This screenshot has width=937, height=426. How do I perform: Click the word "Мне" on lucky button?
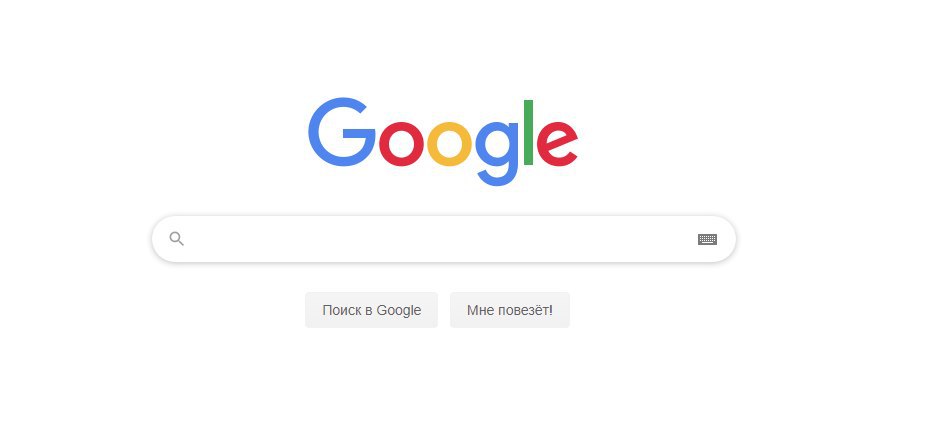pyautogui.click(x=479, y=310)
